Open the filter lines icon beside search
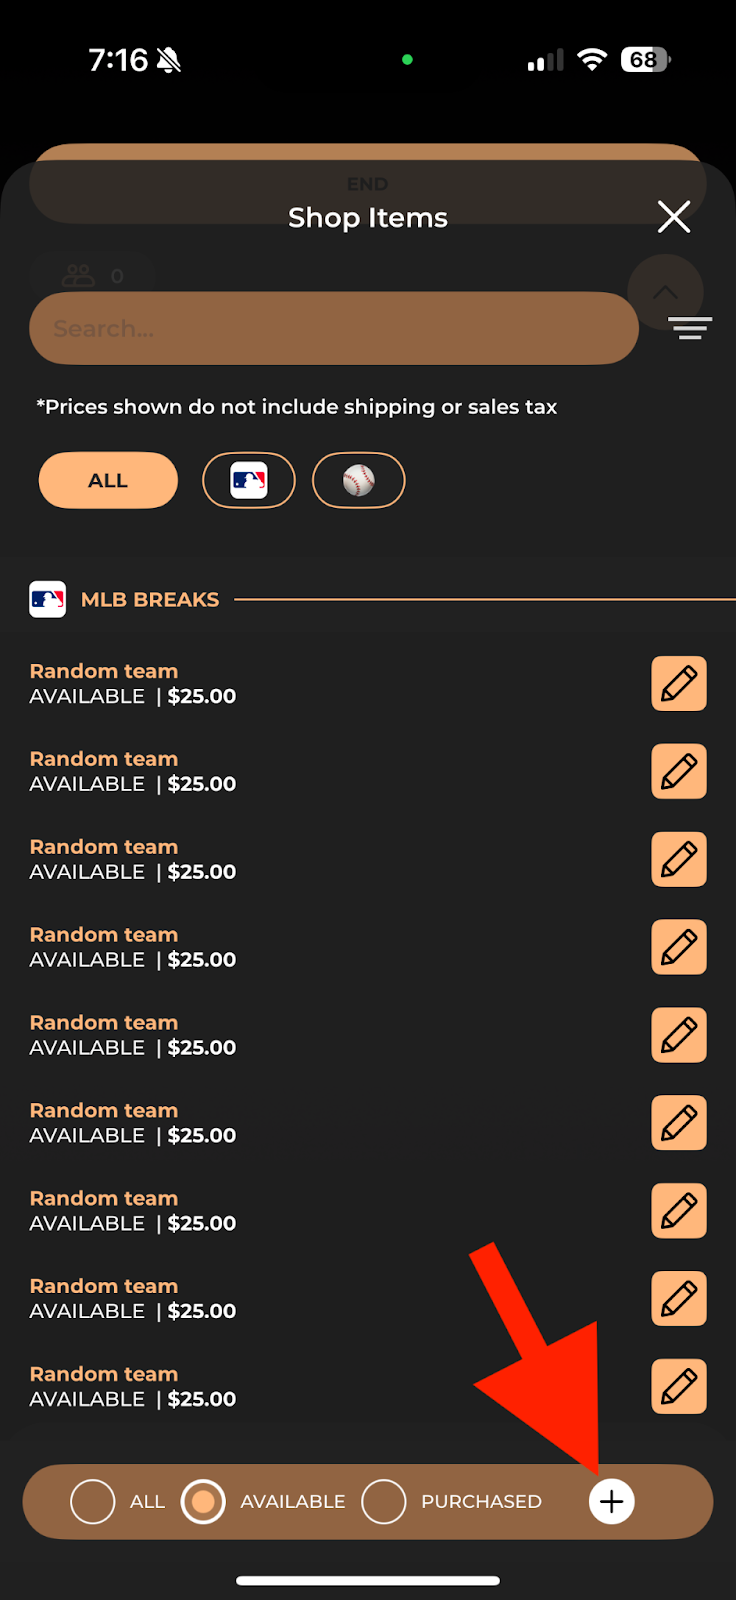Image resolution: width=736 pixels, height=1600 pixels. coord(690,328)
